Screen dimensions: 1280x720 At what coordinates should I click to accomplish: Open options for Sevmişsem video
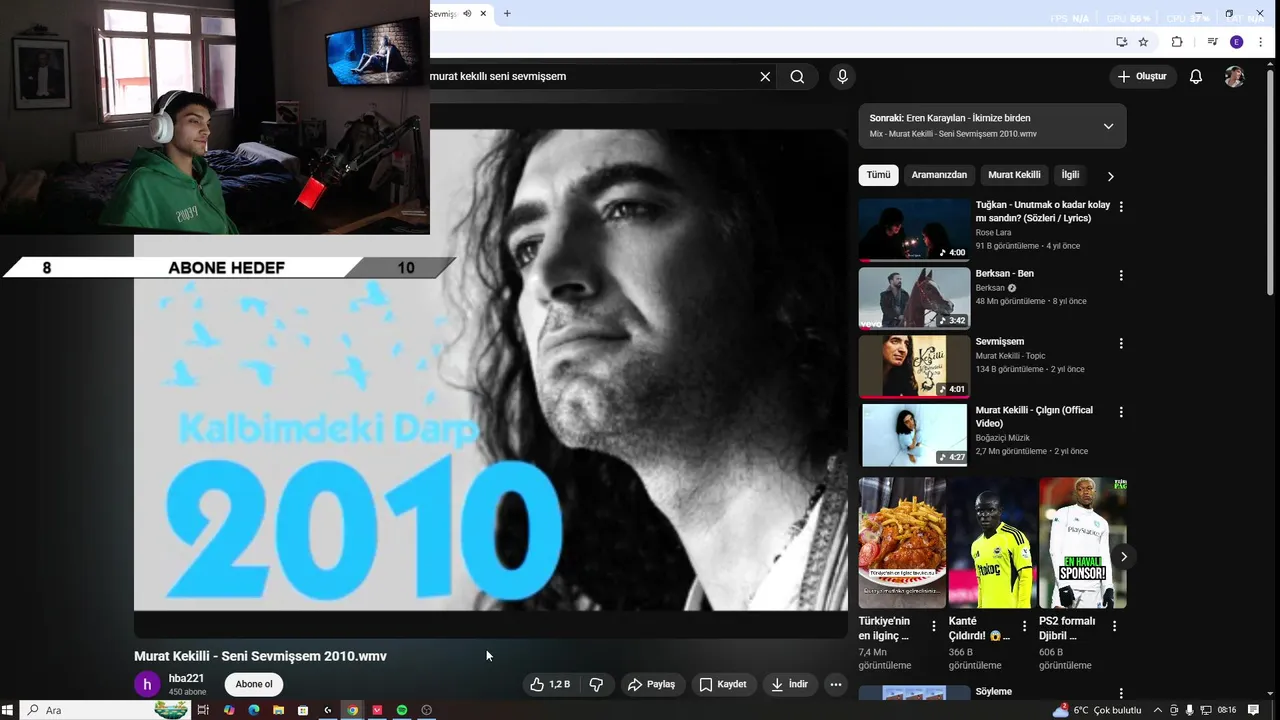pos(1121,343)
